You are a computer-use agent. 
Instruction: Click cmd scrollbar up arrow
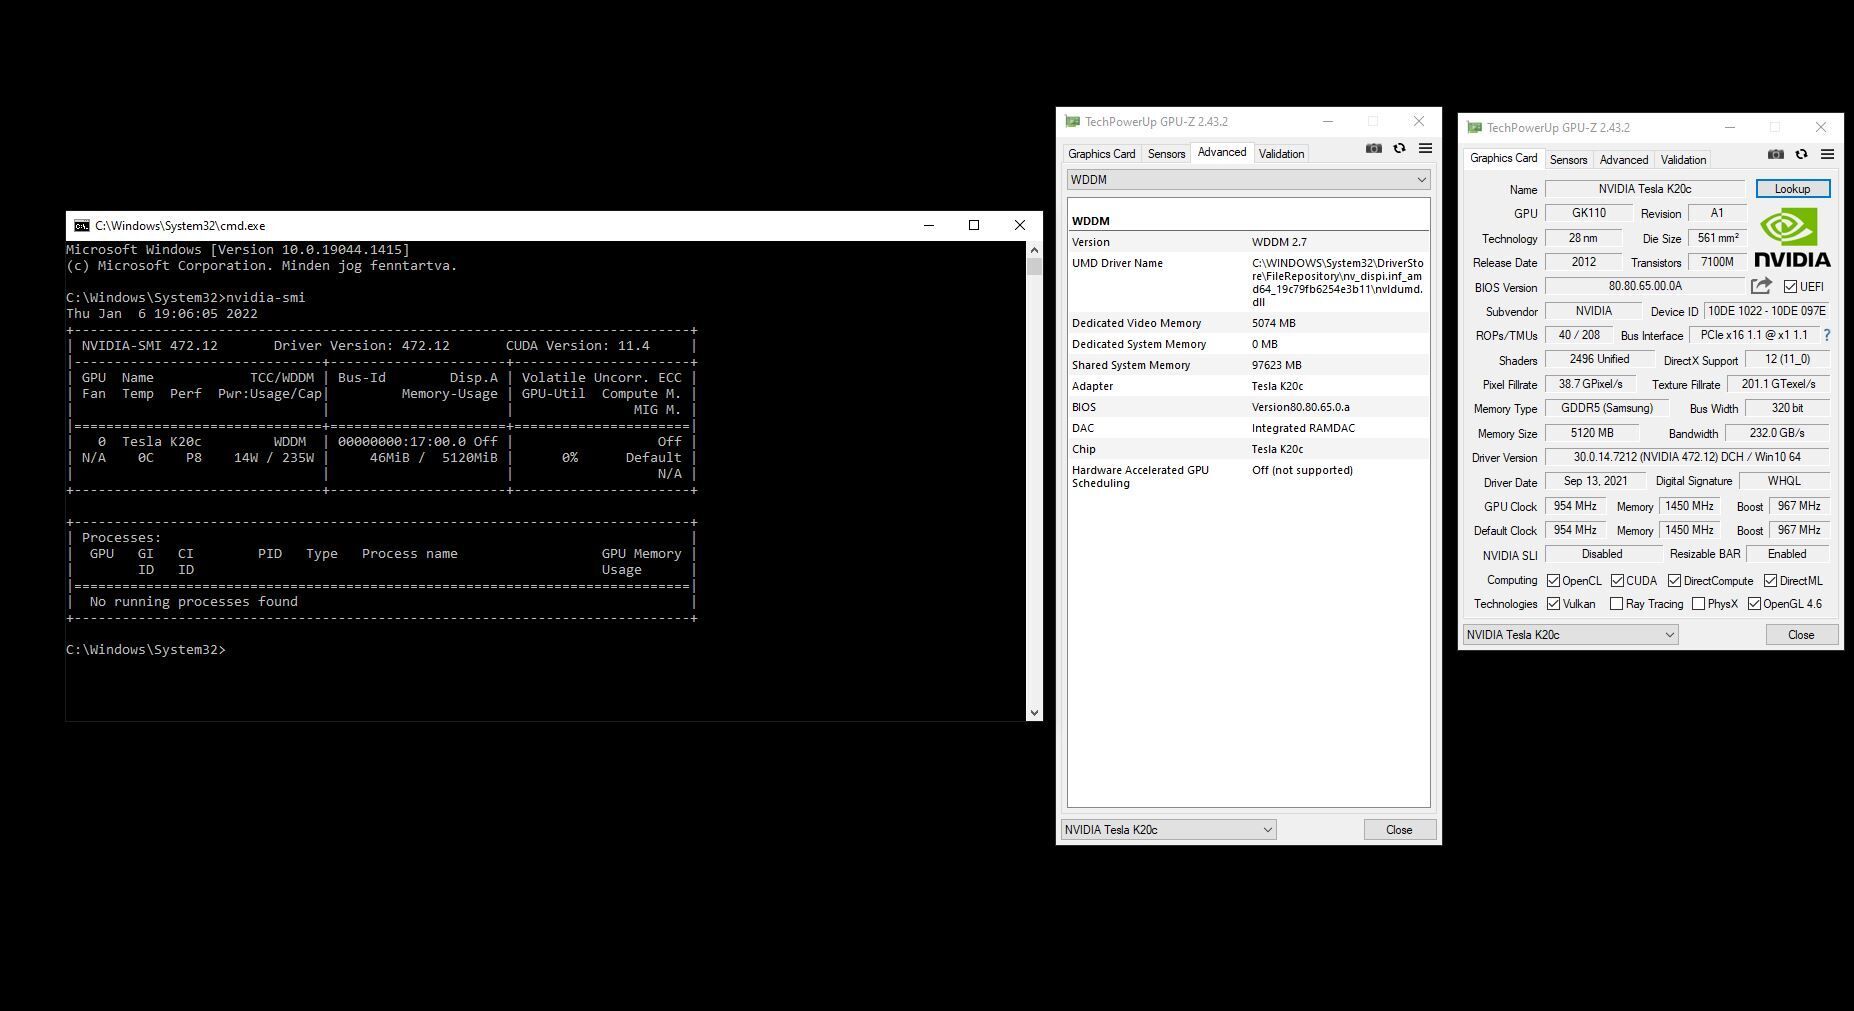point(1034,249)
